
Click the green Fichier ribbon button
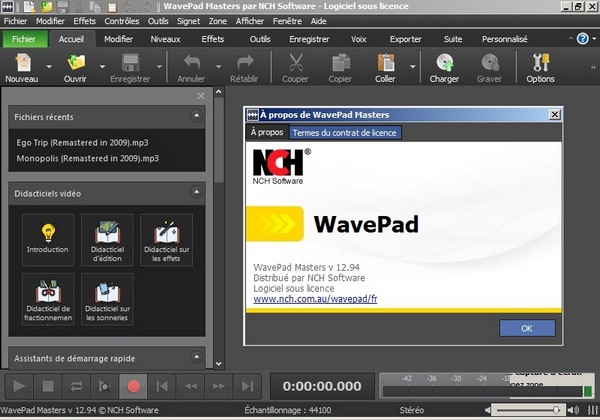pyautogui.click(x=24, y=39)
